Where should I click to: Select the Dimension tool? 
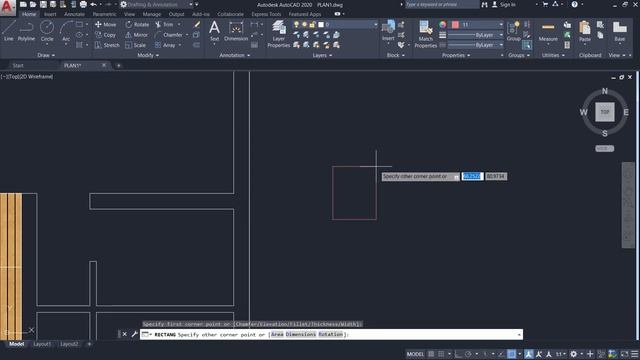pos(236,31)
